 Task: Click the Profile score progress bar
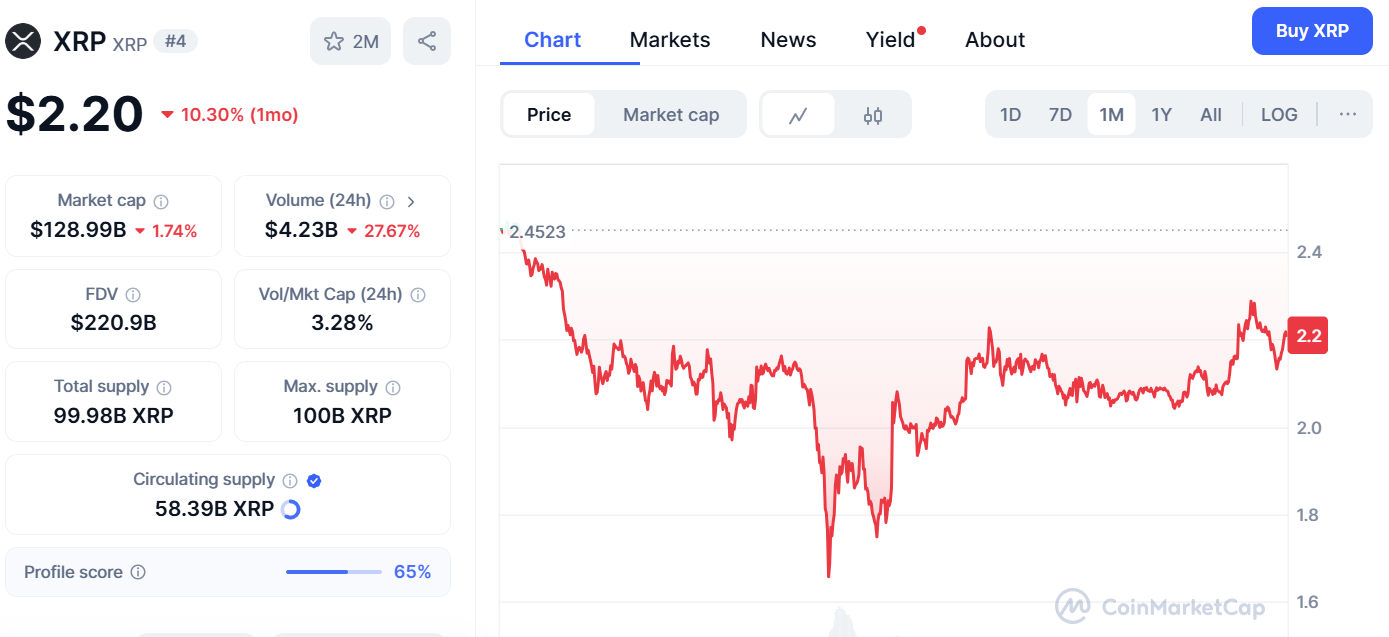pos(333,572)
